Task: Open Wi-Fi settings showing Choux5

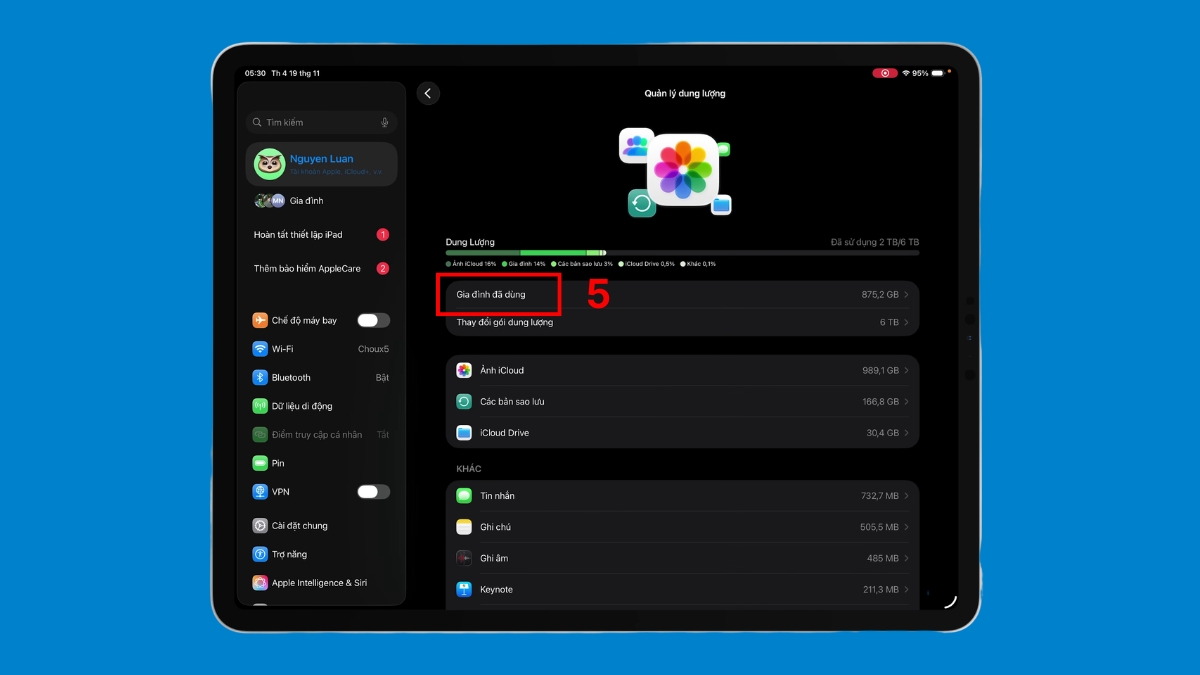Action: tap(321, 349)
